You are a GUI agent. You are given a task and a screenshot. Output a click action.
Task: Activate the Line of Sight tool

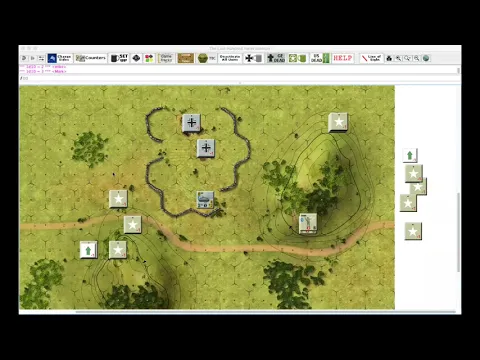tap(371, 58)
